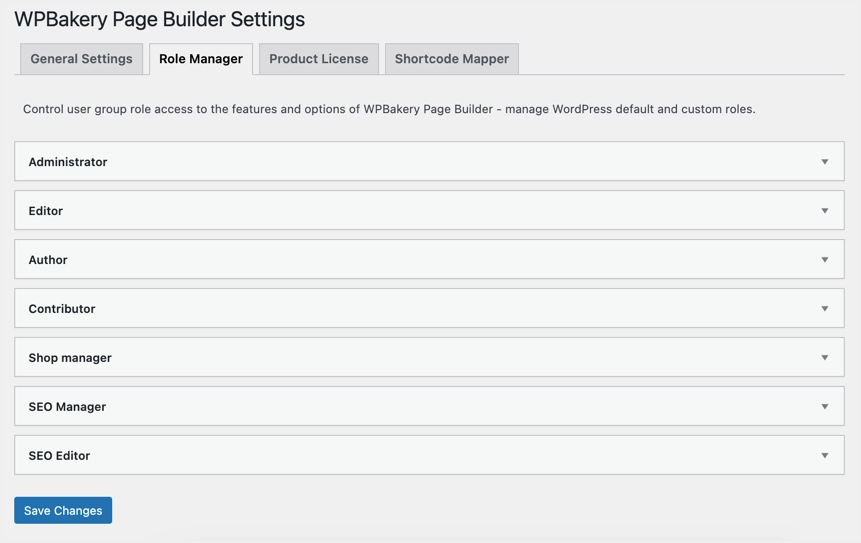Open the SEO Manager arrow icon
The width and height of the screenshot is (861, 543).
(x=825, y=407)
